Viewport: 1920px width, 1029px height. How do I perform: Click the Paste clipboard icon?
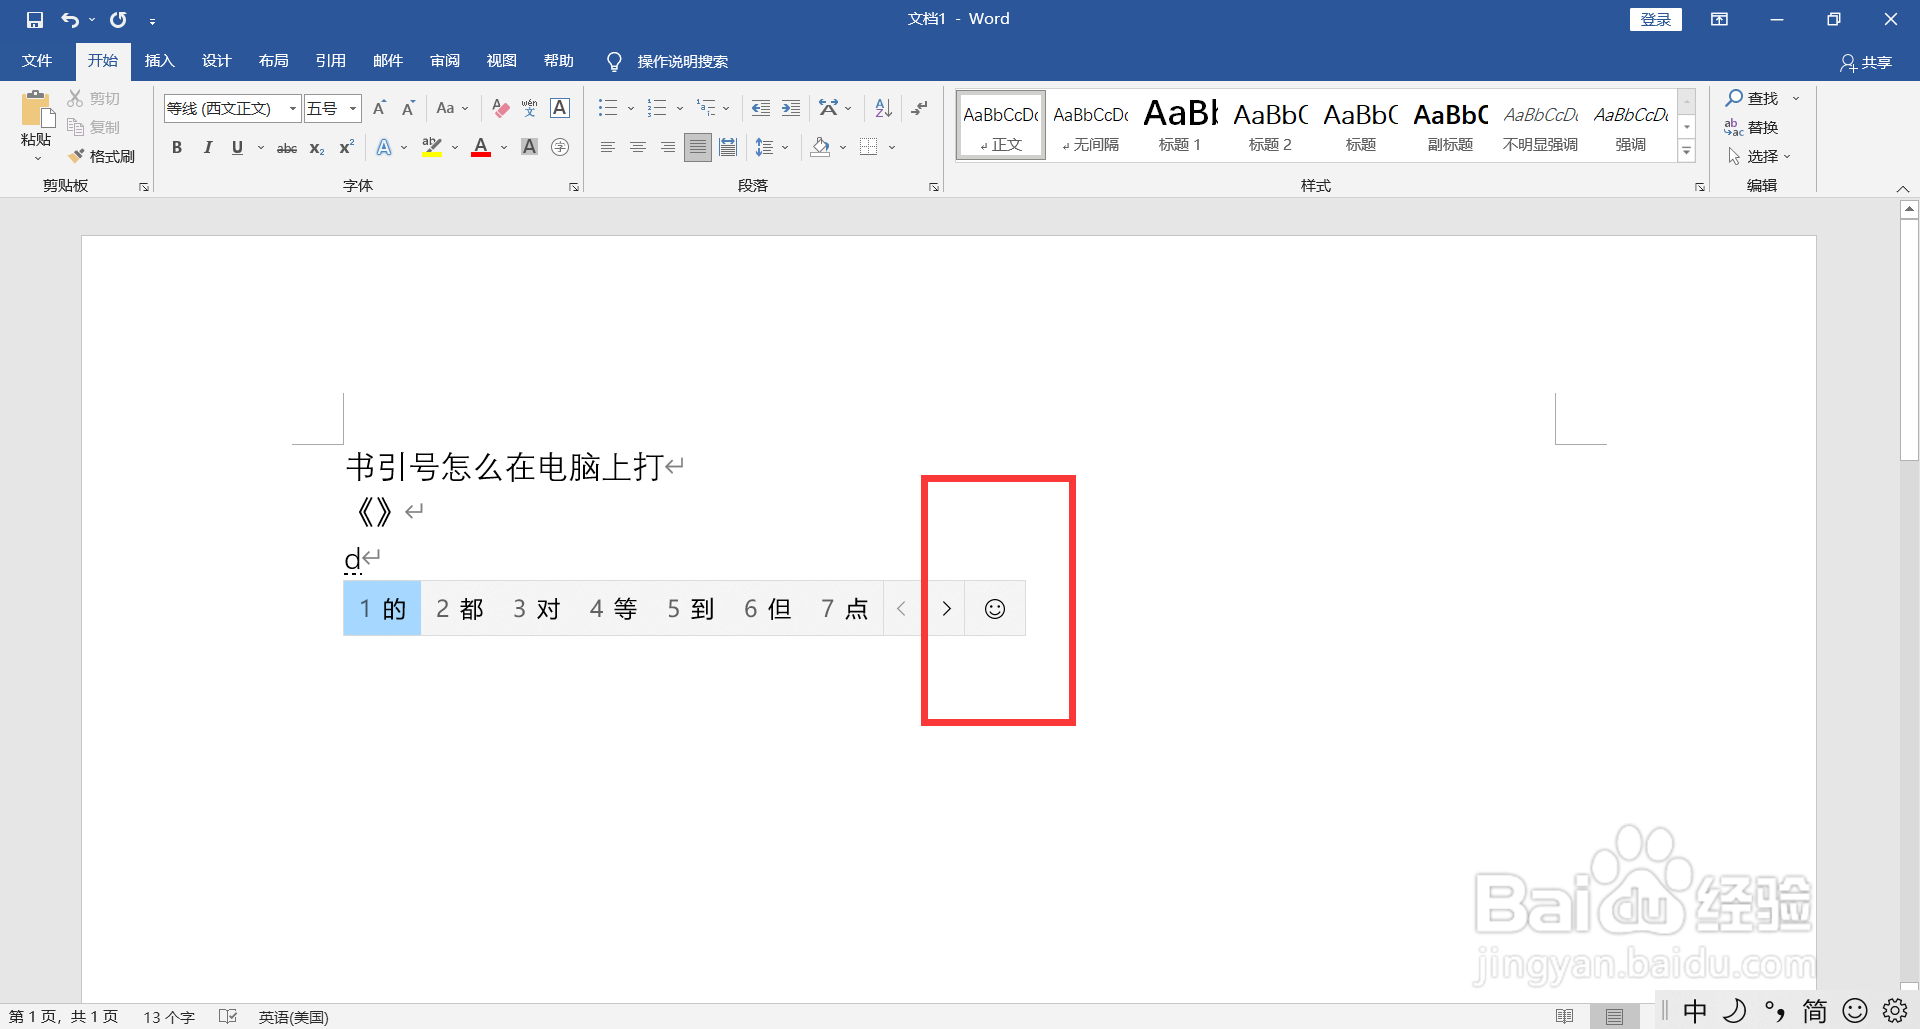point(37,110)
